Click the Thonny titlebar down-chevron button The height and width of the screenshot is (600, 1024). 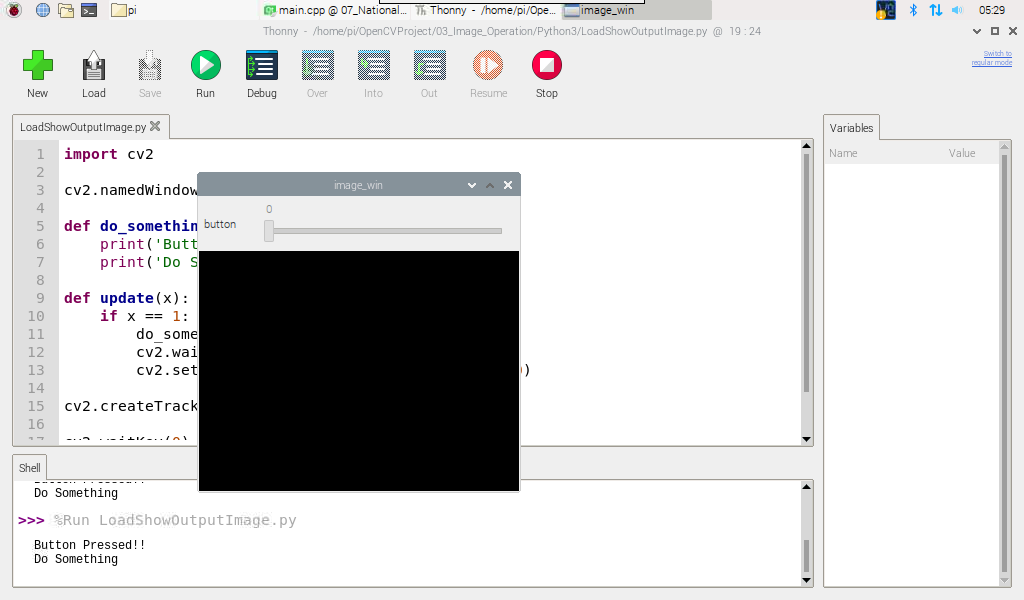point(977,31)
